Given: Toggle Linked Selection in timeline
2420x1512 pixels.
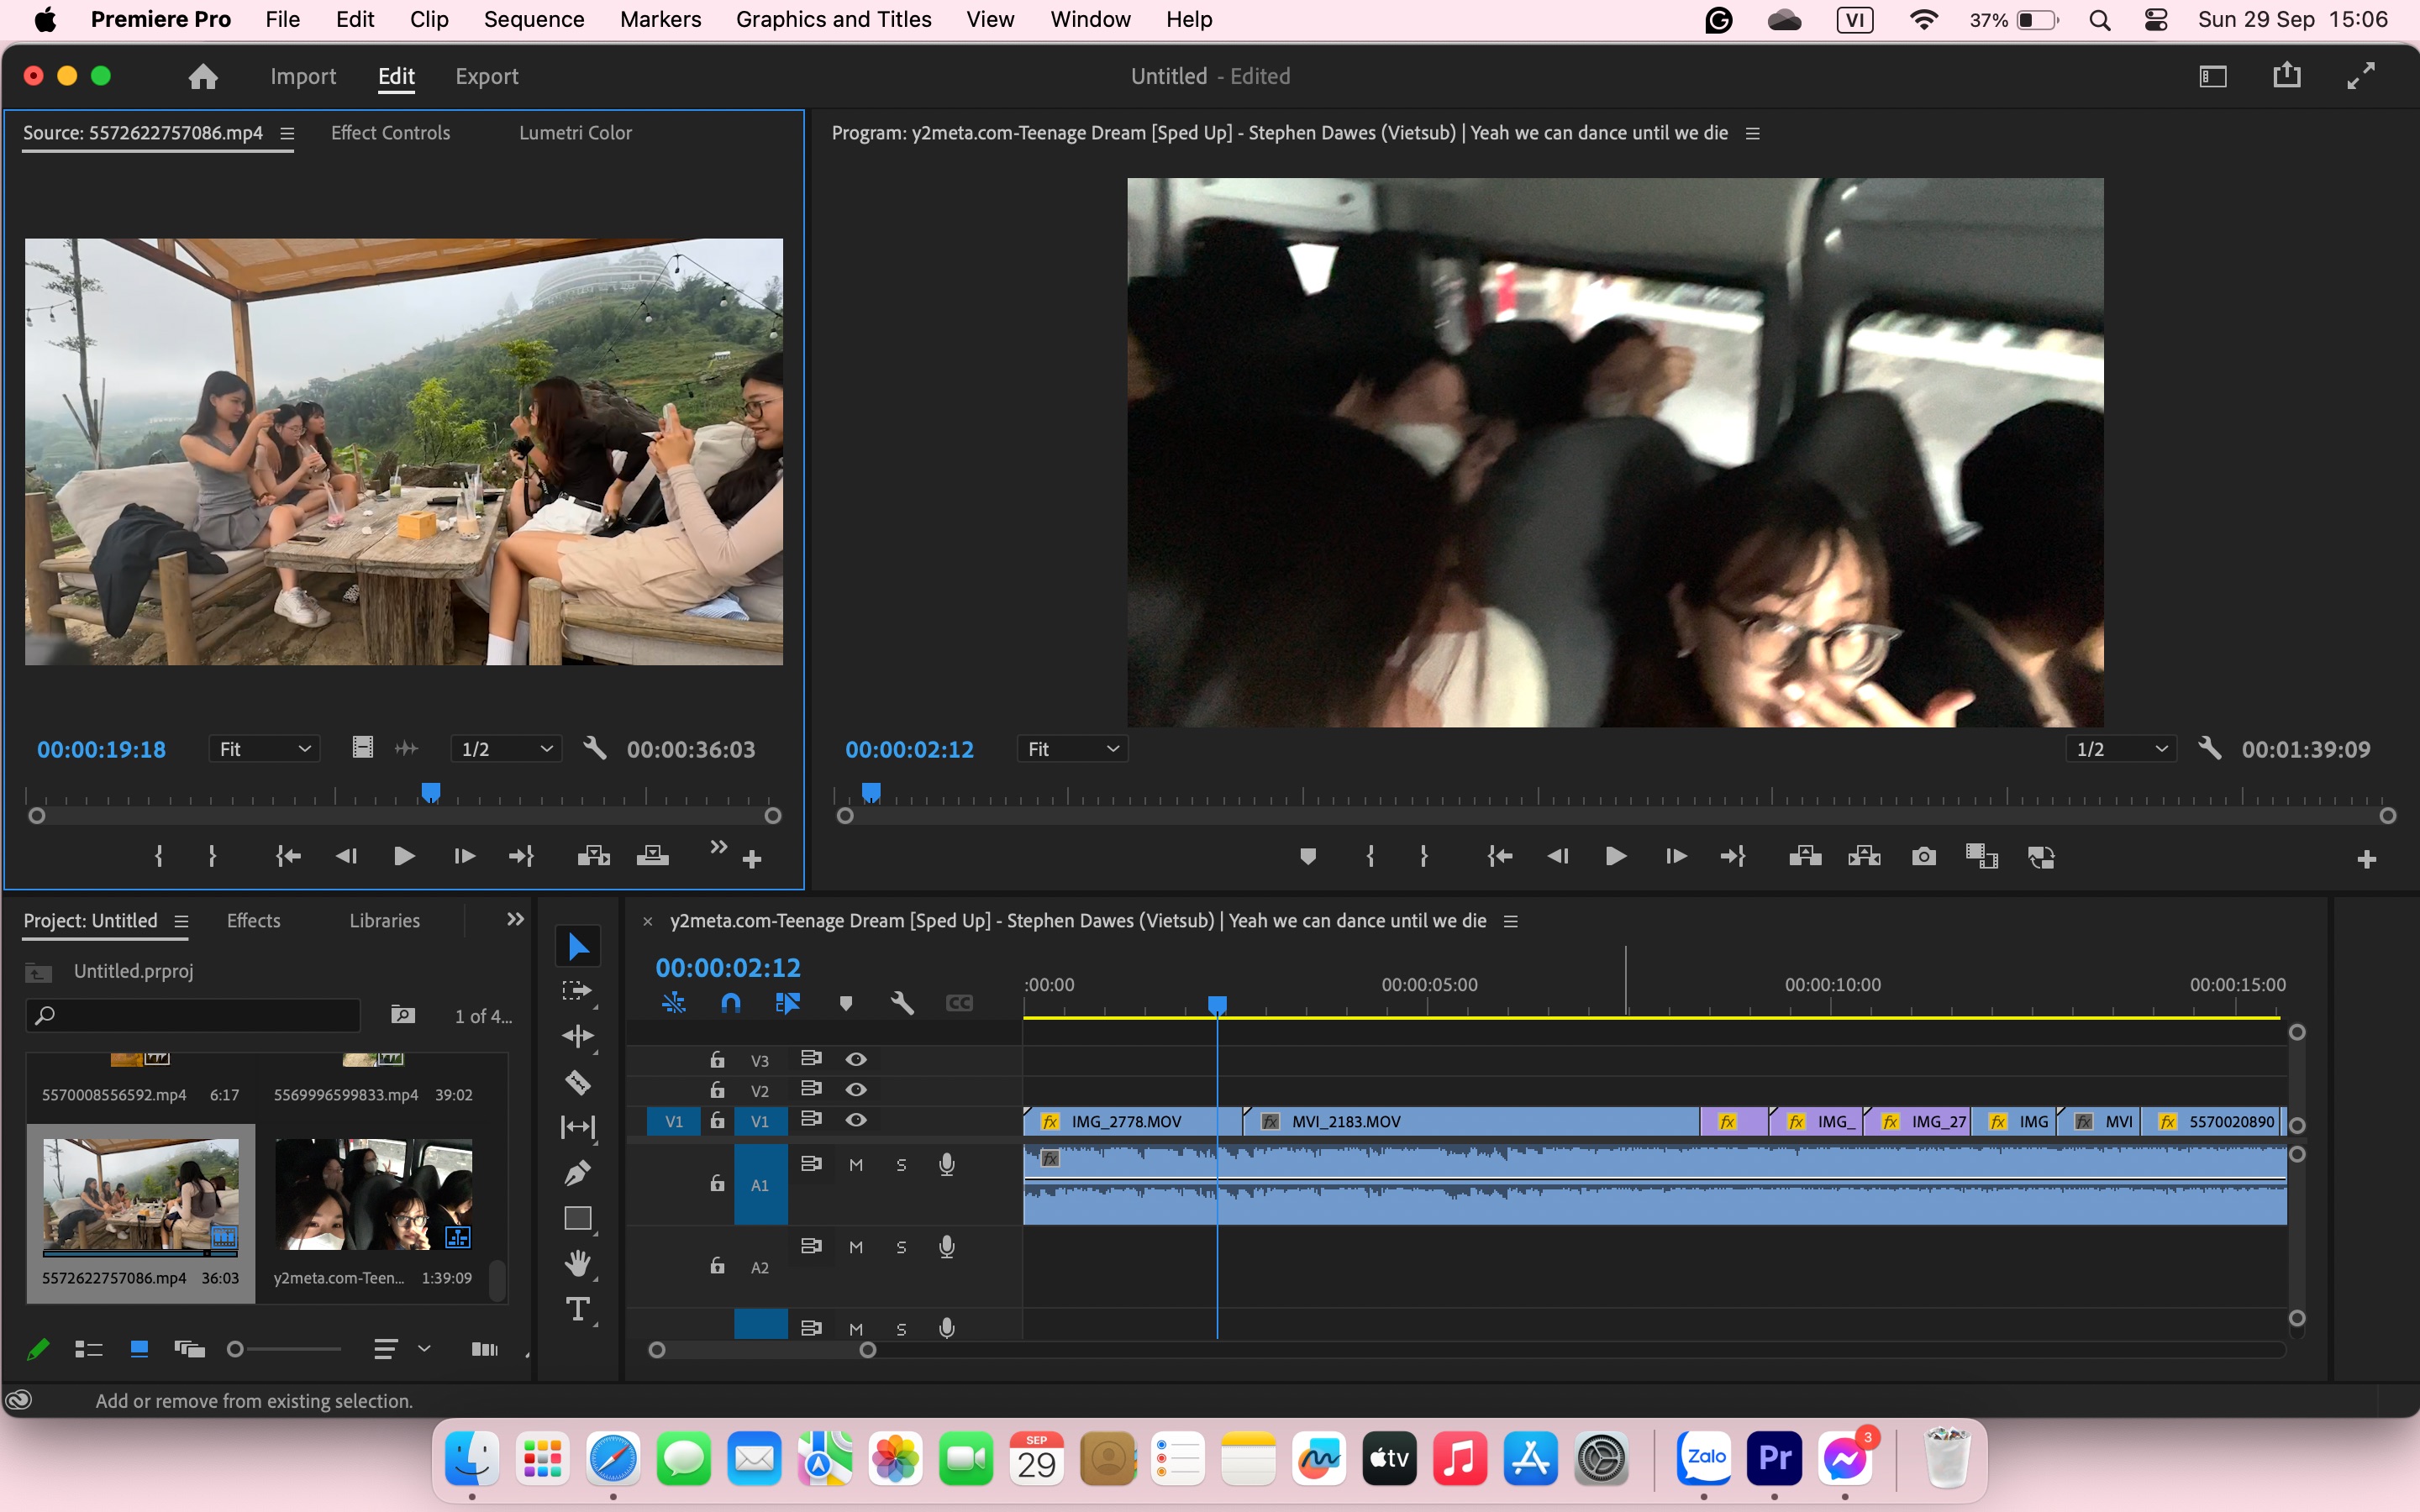Looking at the screenshot, I should point(788,1003).
